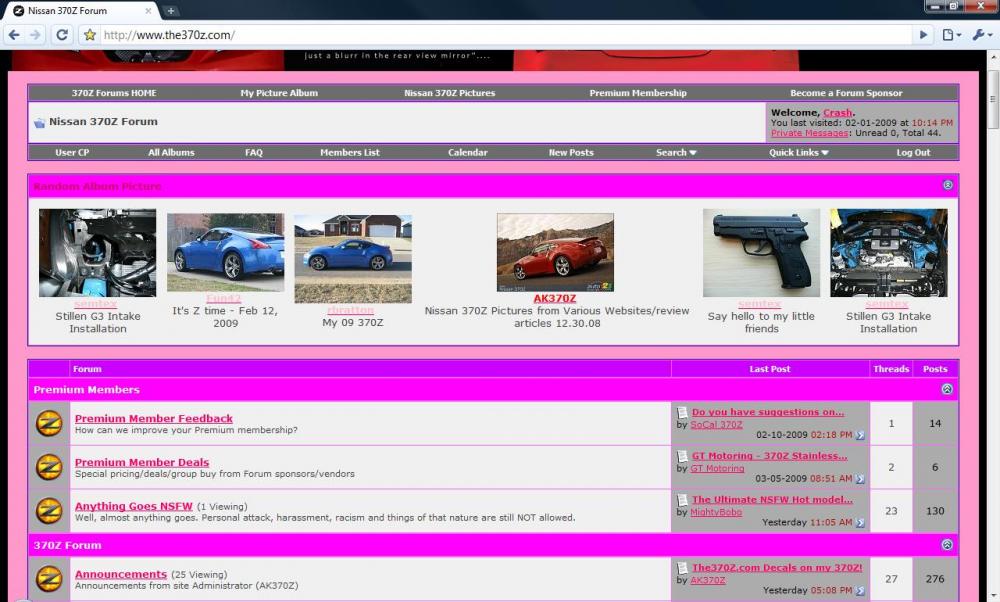Open 'It's Z time - Feb 12, 2009' thumbnail
The image size is (1000, 602).
point(226,253)
